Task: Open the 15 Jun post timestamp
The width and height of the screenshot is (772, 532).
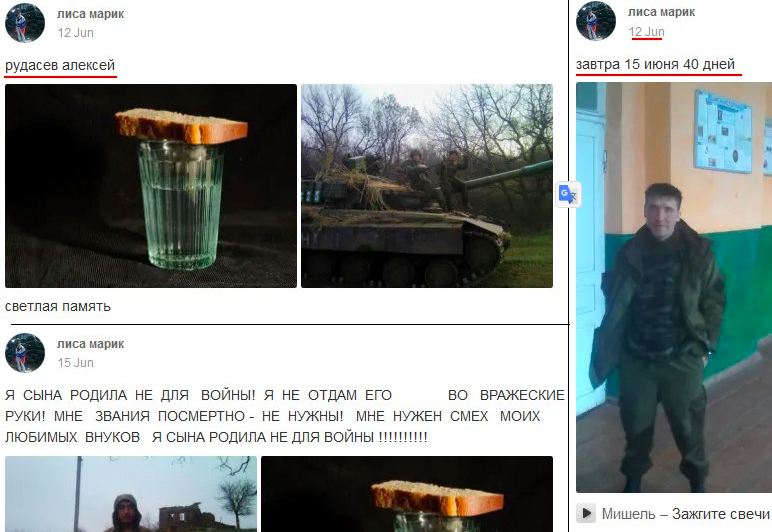Action: 75,363
